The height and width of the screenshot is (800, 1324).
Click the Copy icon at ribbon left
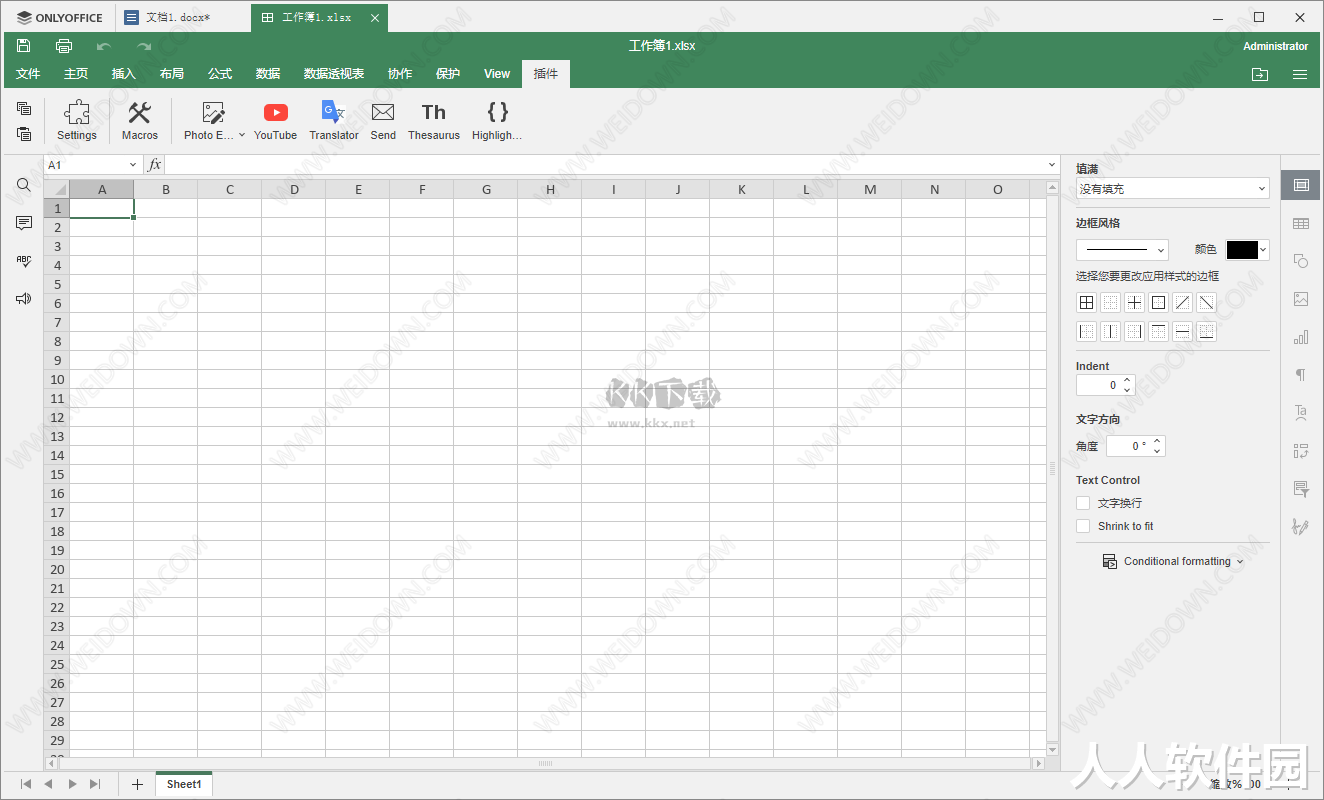pyautogui.click(x=24, y=108)
